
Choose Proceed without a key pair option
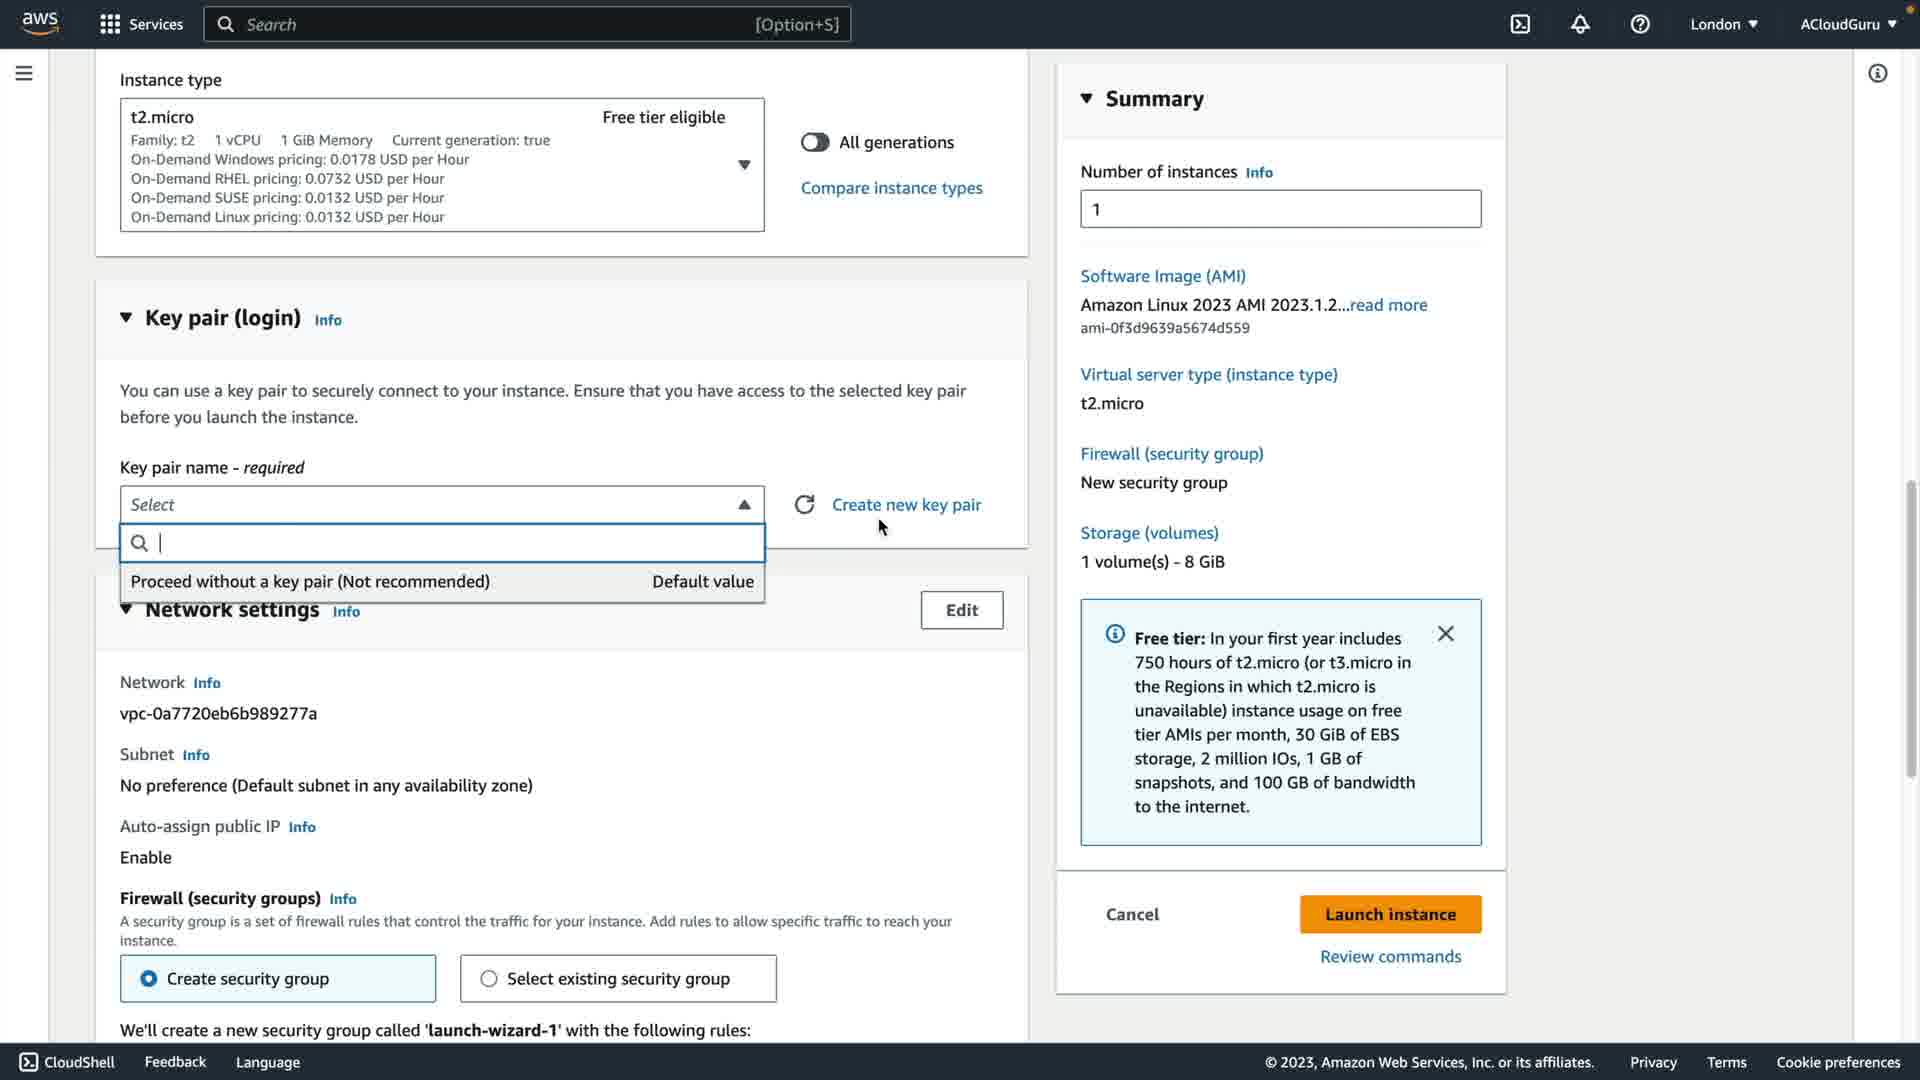tap(310, 582)
